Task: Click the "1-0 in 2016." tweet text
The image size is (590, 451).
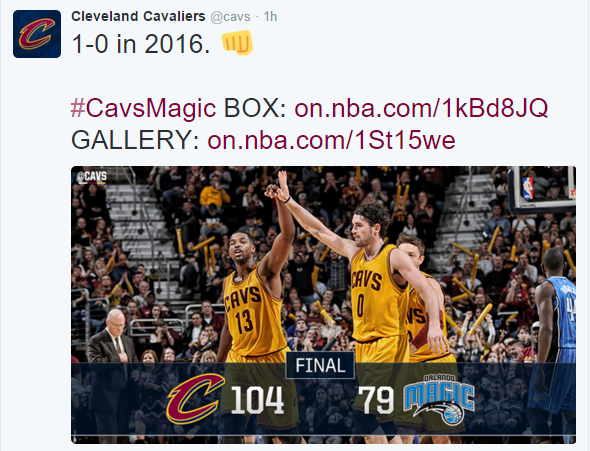Action: pyautogui.click(x=141, y=44)
